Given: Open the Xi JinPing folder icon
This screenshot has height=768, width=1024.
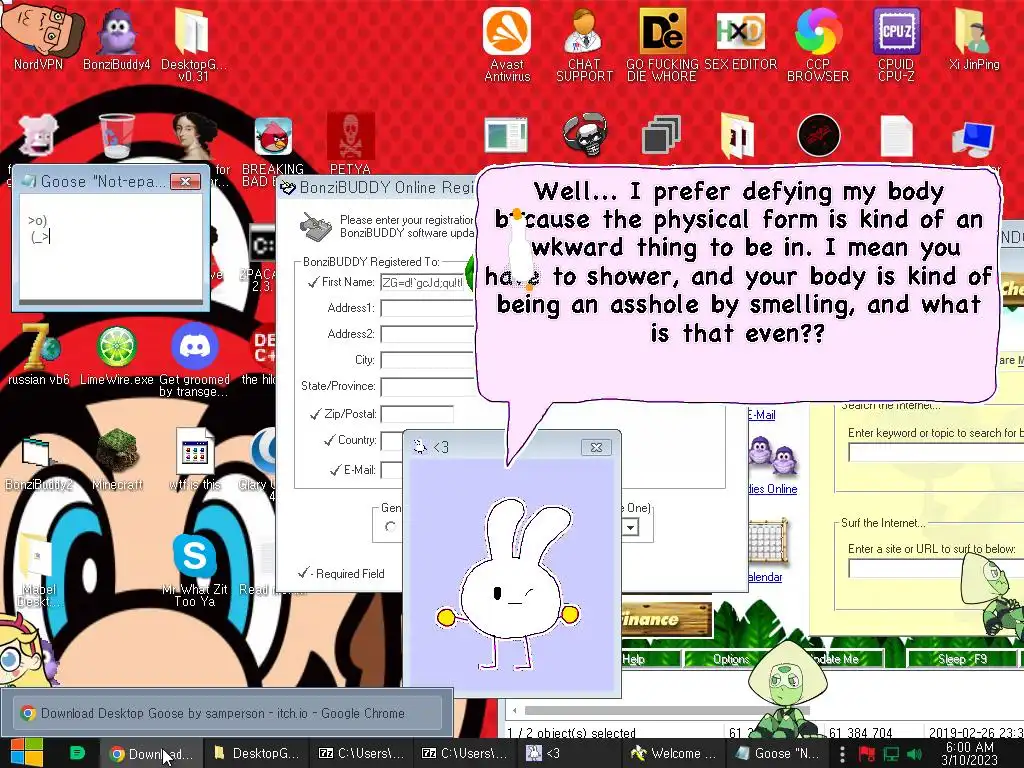Looking at the screenshot, I should (974, 38).
